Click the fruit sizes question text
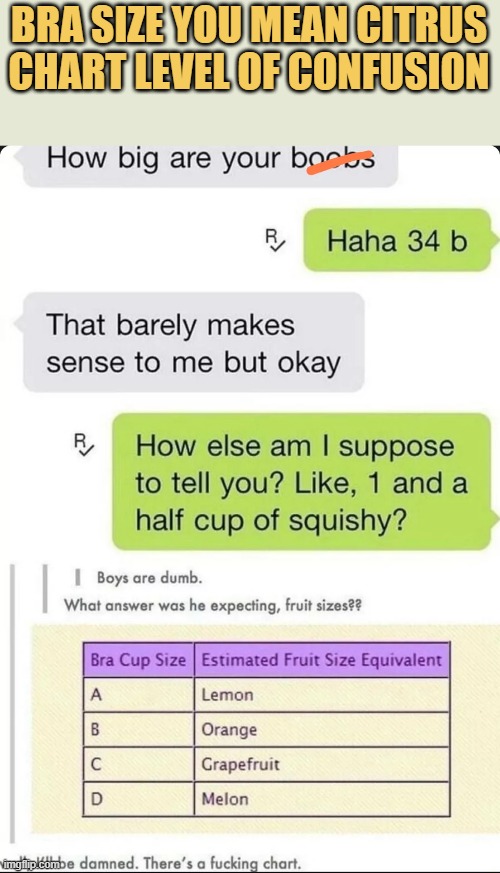The height and width of the screenshot is (873, 500). pyautogui.click(x=213, y=605)
